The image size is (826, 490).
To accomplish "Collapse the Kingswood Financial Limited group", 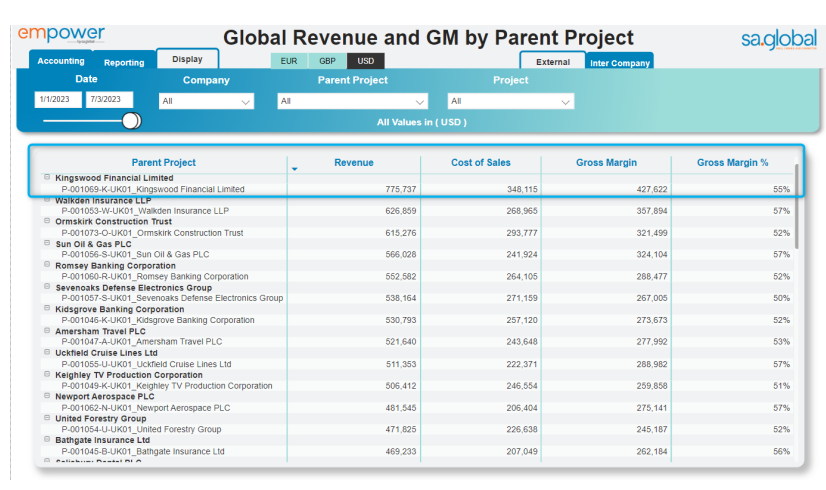I will [47, 178].
